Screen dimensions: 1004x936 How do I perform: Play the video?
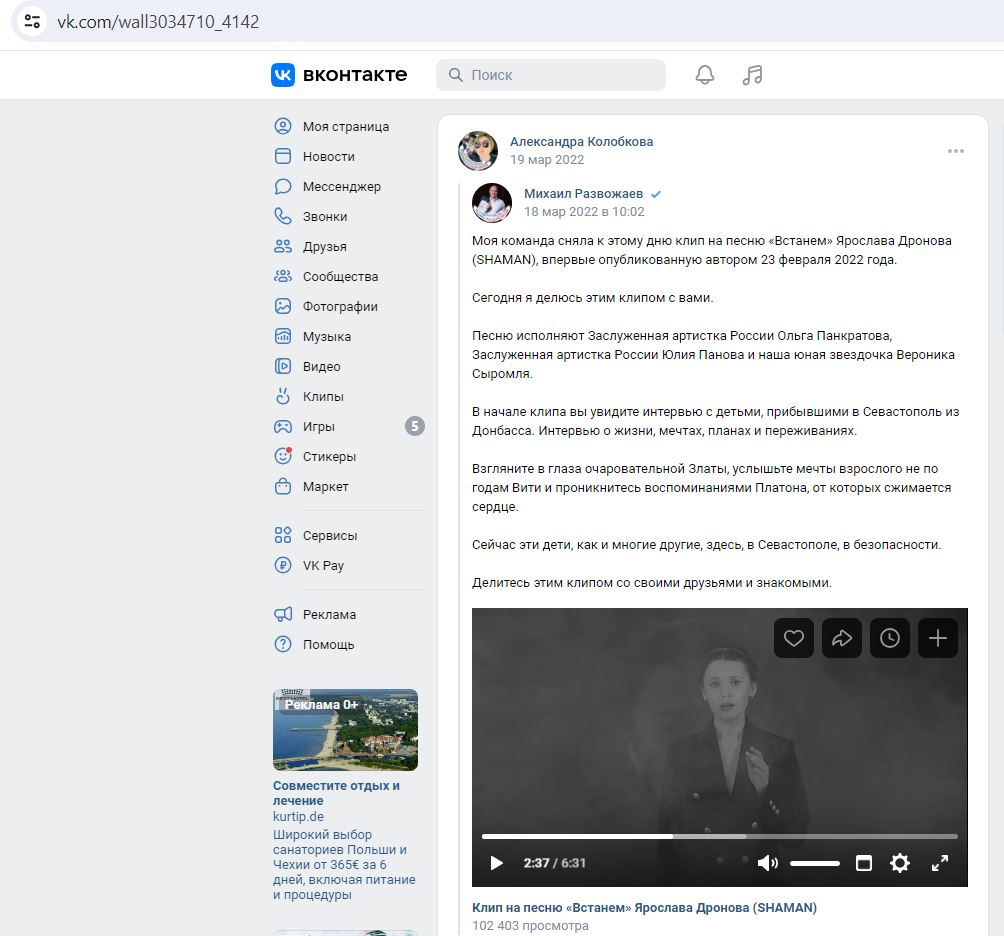(496, 863)
